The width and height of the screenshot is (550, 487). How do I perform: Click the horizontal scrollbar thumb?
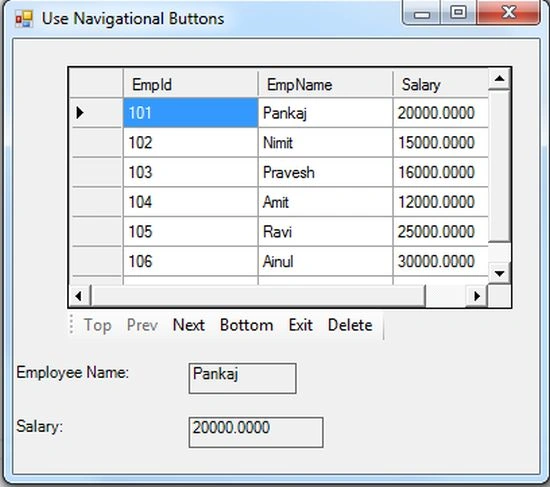coord(258,296)
